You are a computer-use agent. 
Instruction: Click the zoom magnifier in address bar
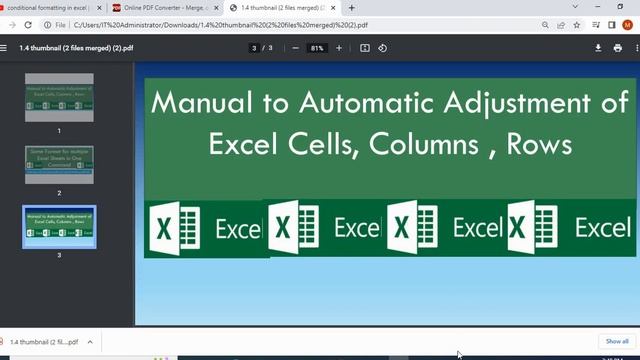(x=545, y=25)
